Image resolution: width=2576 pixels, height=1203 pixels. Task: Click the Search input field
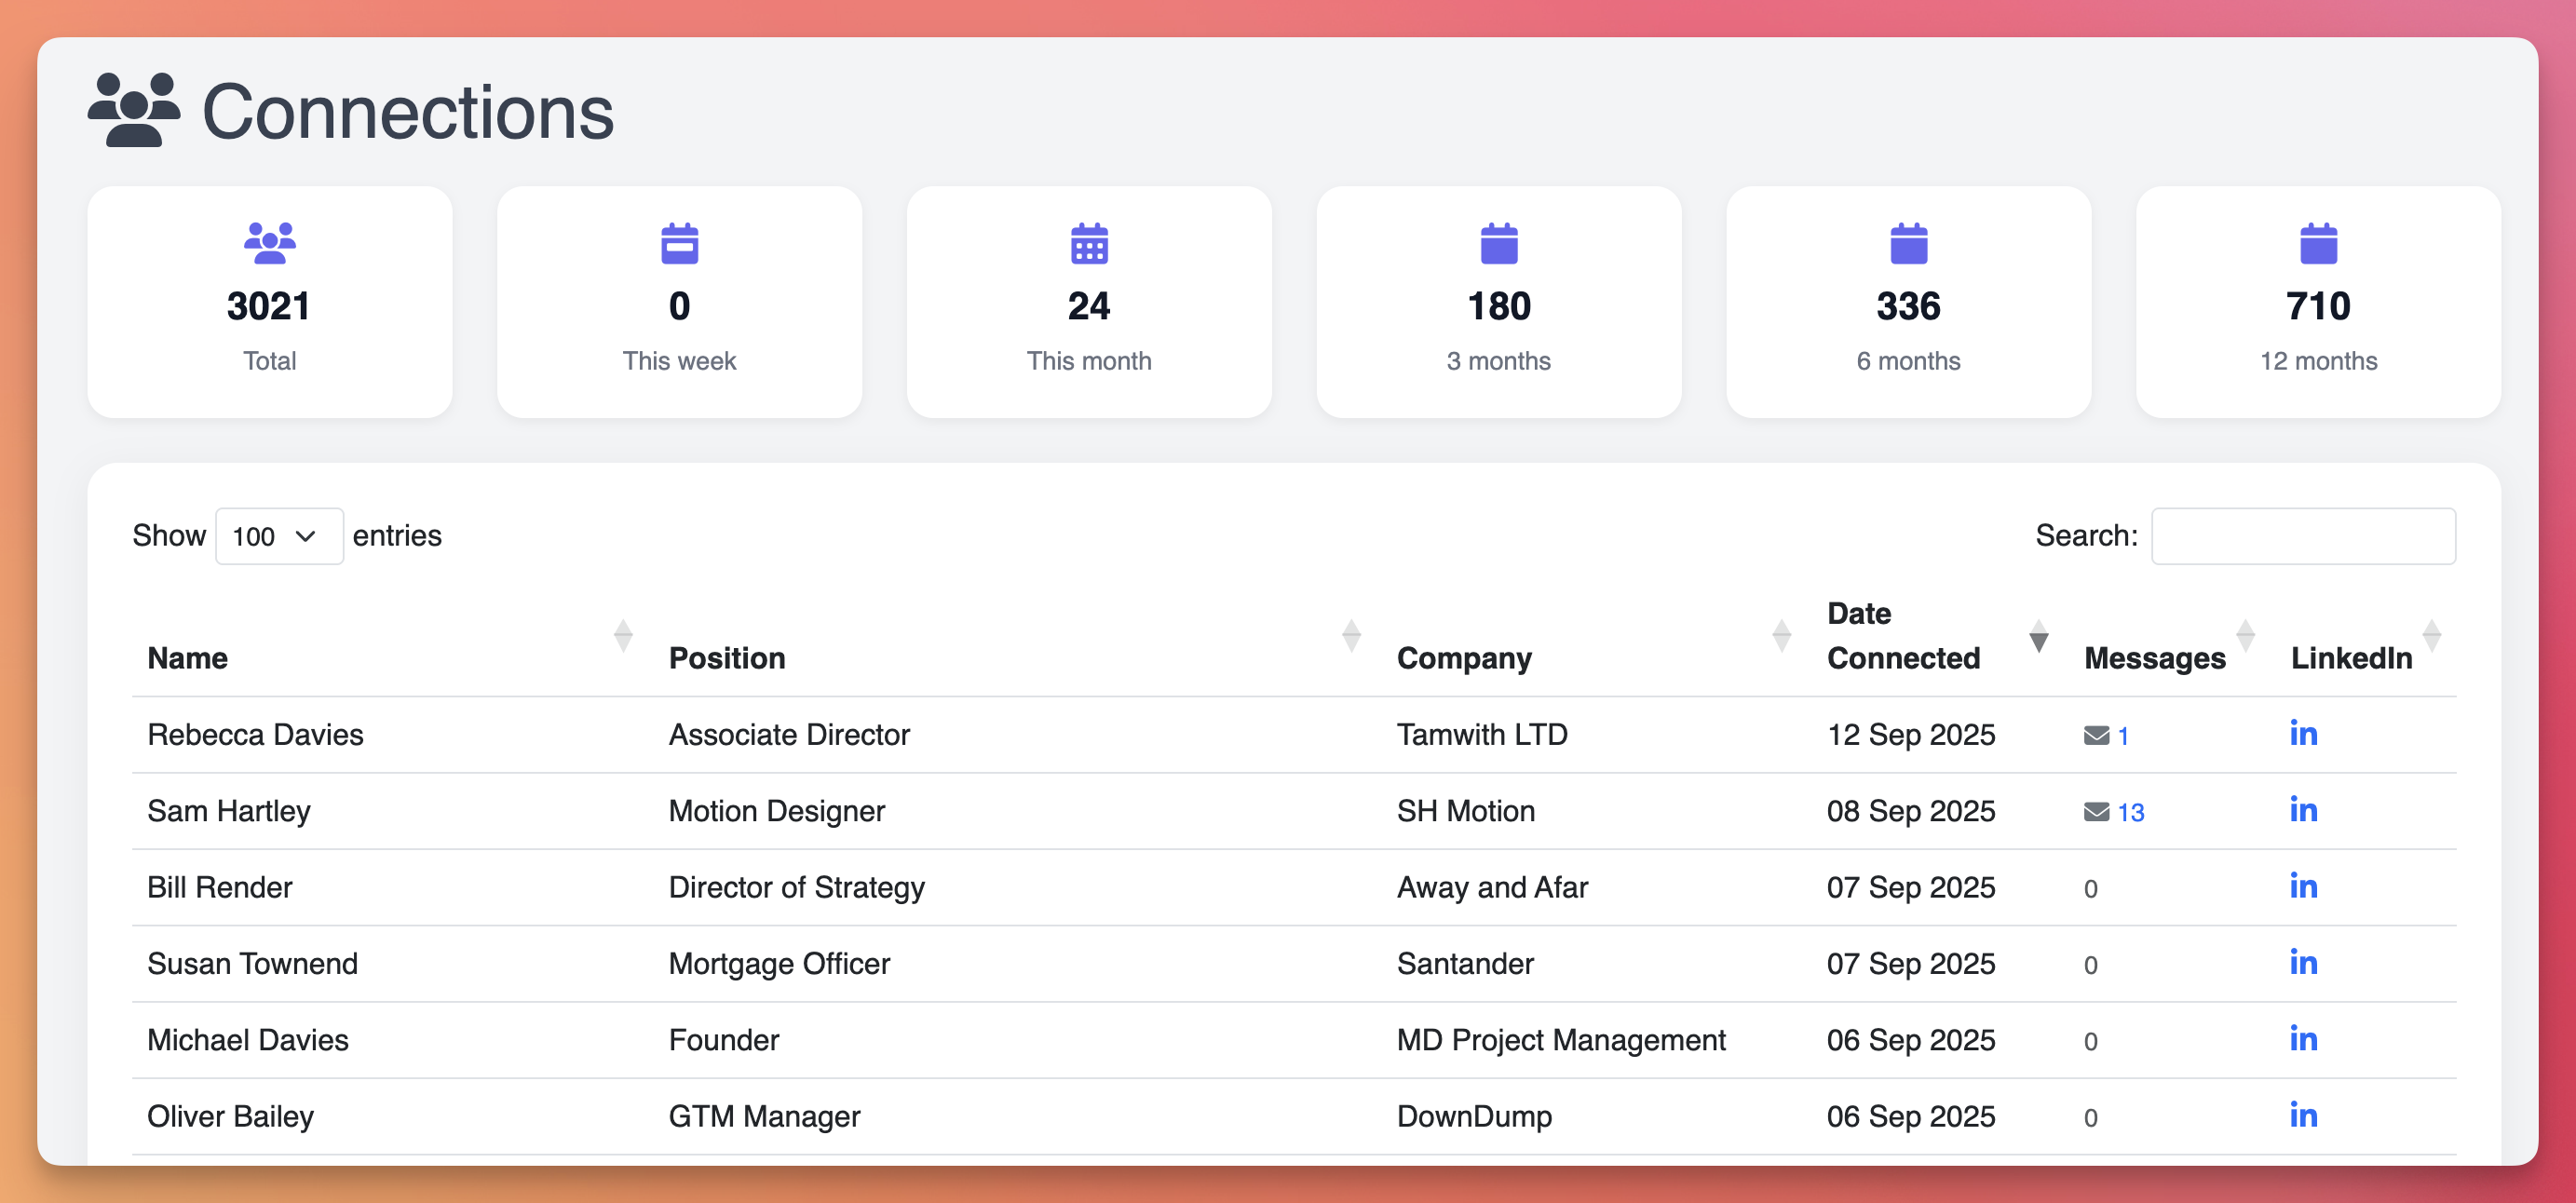[2303, 536]
